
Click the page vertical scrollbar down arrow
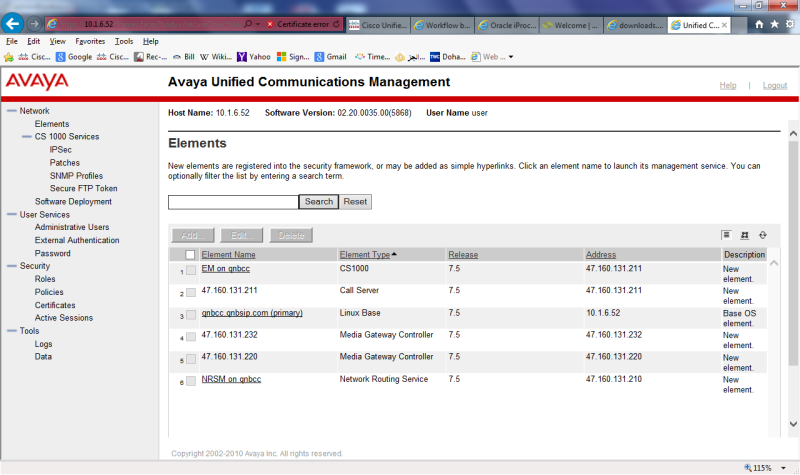tap(793, 423)
